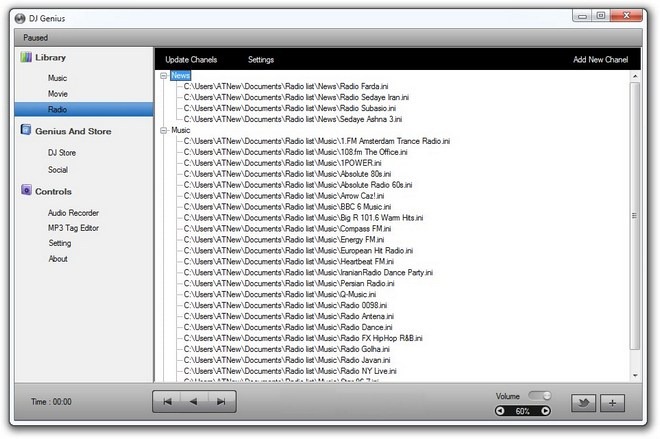This screenshot has width=660, height=439.
Task: Collapse the News tree node
Action: click(x=164, y=76)
